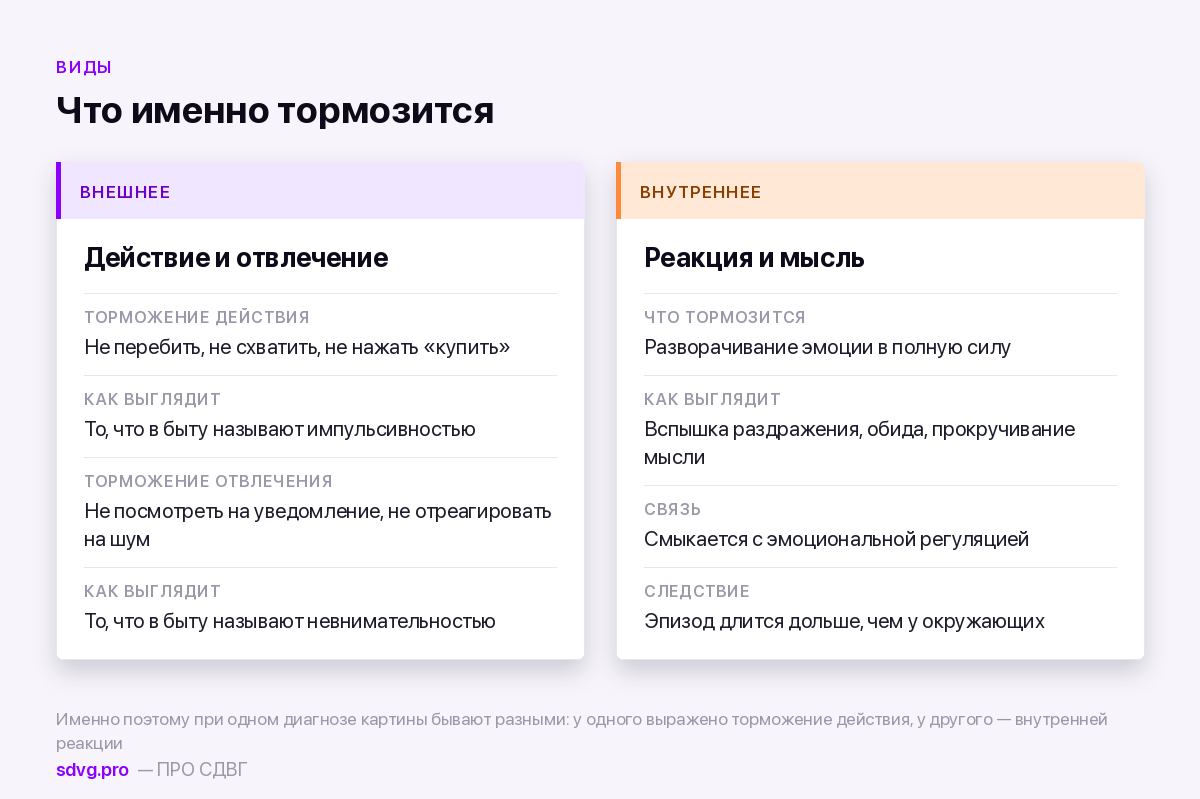Click text 'Не посмотреть на уведомление, не отреагировать на шум'

318,525
